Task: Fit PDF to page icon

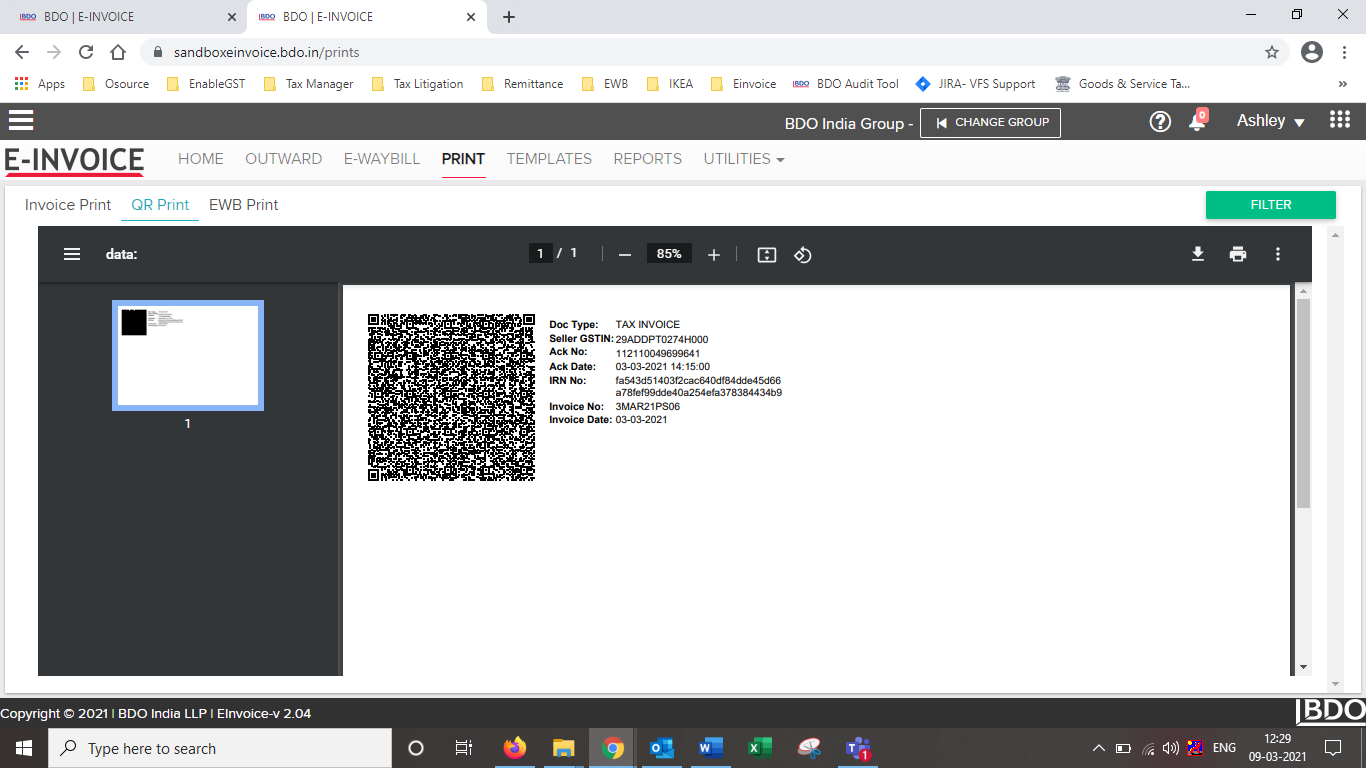Action: [767, 255]
